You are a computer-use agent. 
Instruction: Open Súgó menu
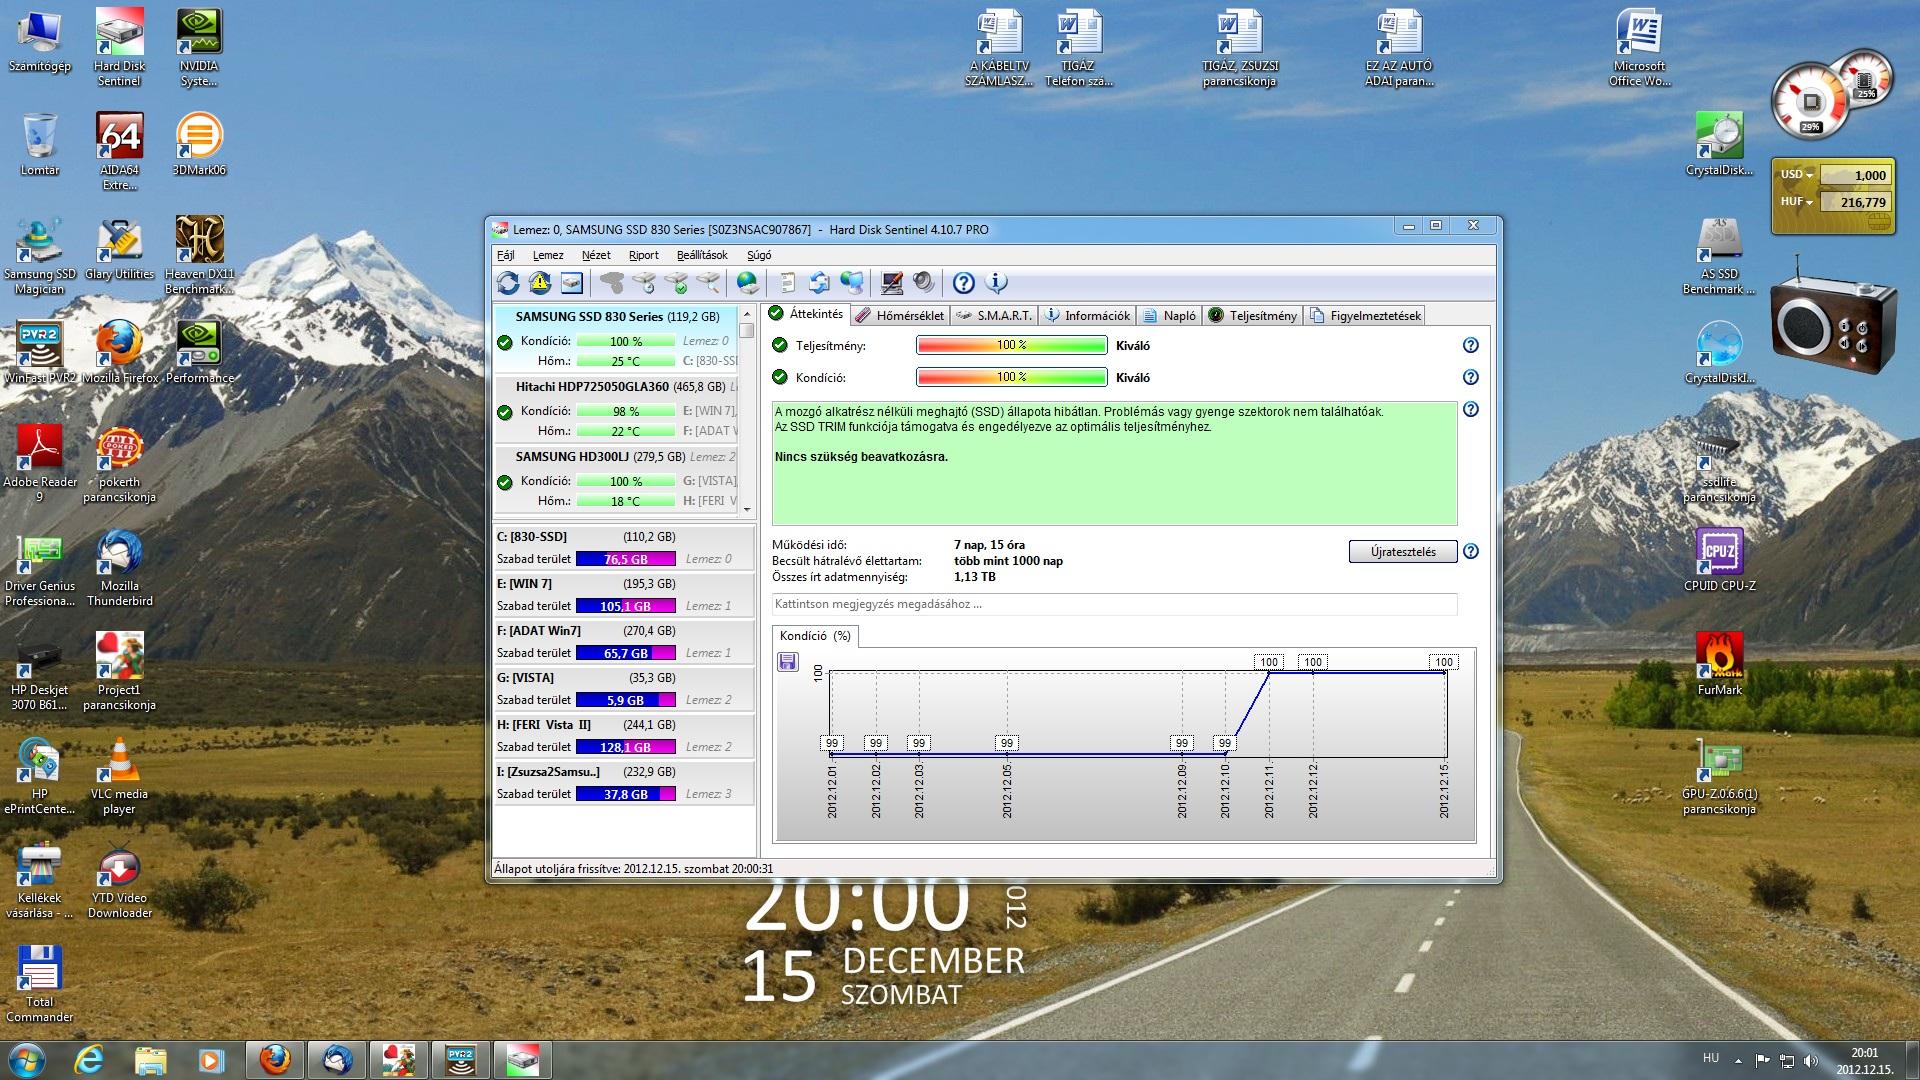point(759,255)
